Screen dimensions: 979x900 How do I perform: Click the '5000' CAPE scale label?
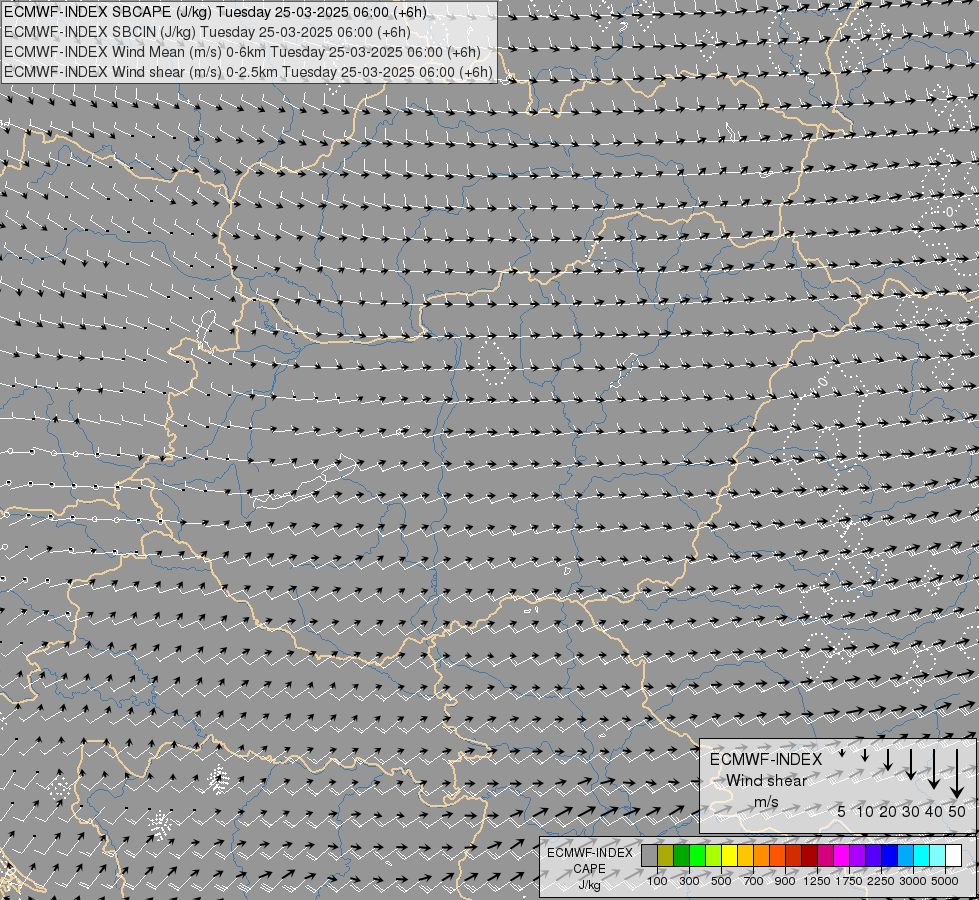[945, 881]
